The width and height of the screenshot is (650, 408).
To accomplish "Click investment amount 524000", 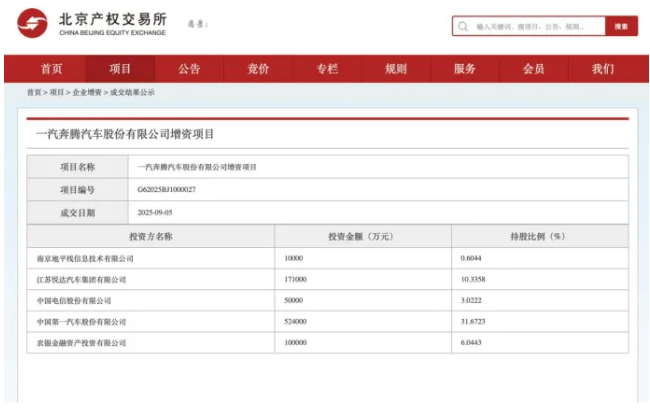I will (x=296, y=321).
